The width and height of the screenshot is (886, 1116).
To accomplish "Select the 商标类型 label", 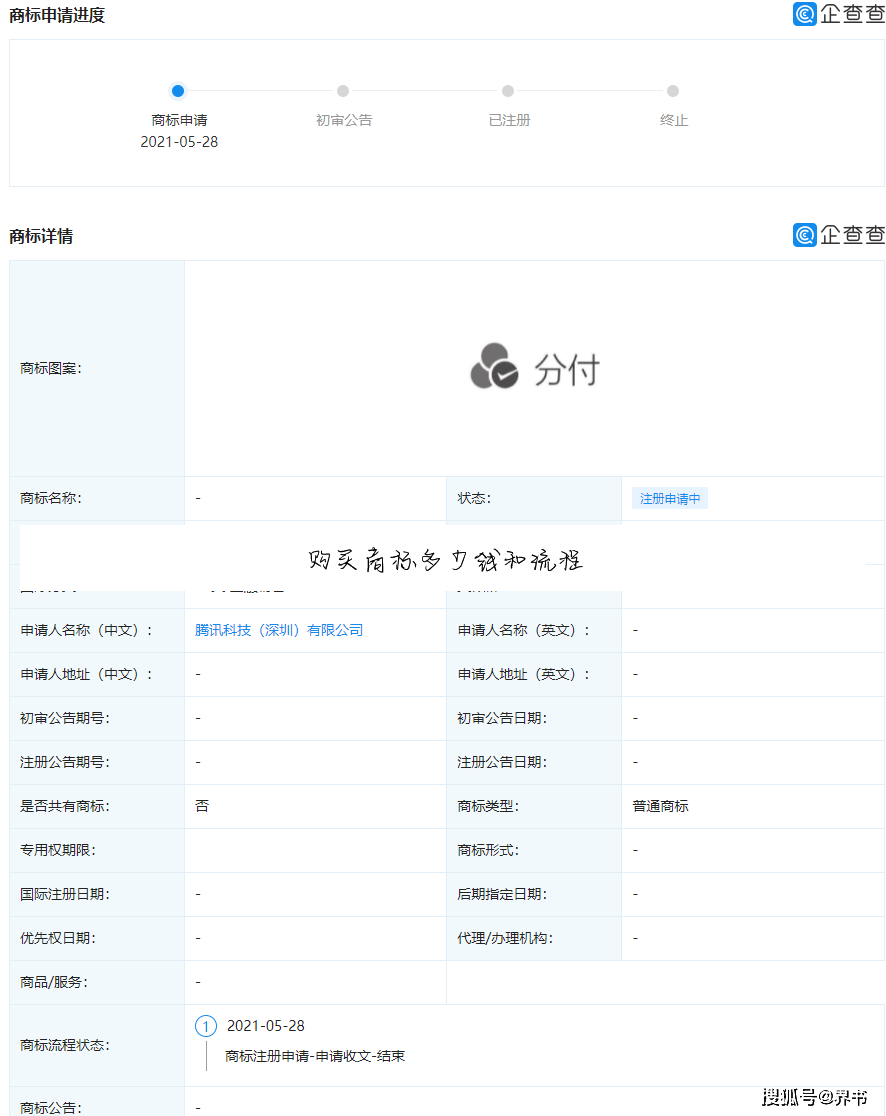I will pos(488,806).
